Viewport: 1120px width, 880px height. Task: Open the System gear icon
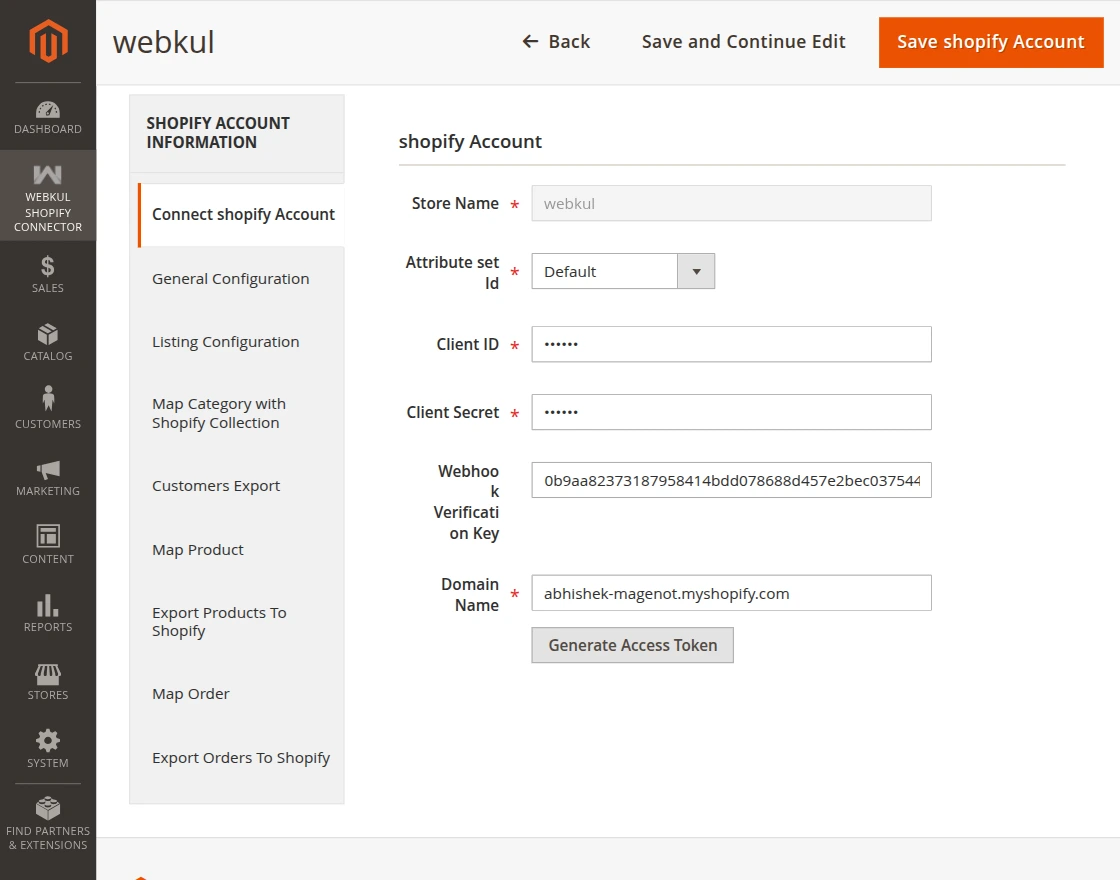[x=48, y=741]
